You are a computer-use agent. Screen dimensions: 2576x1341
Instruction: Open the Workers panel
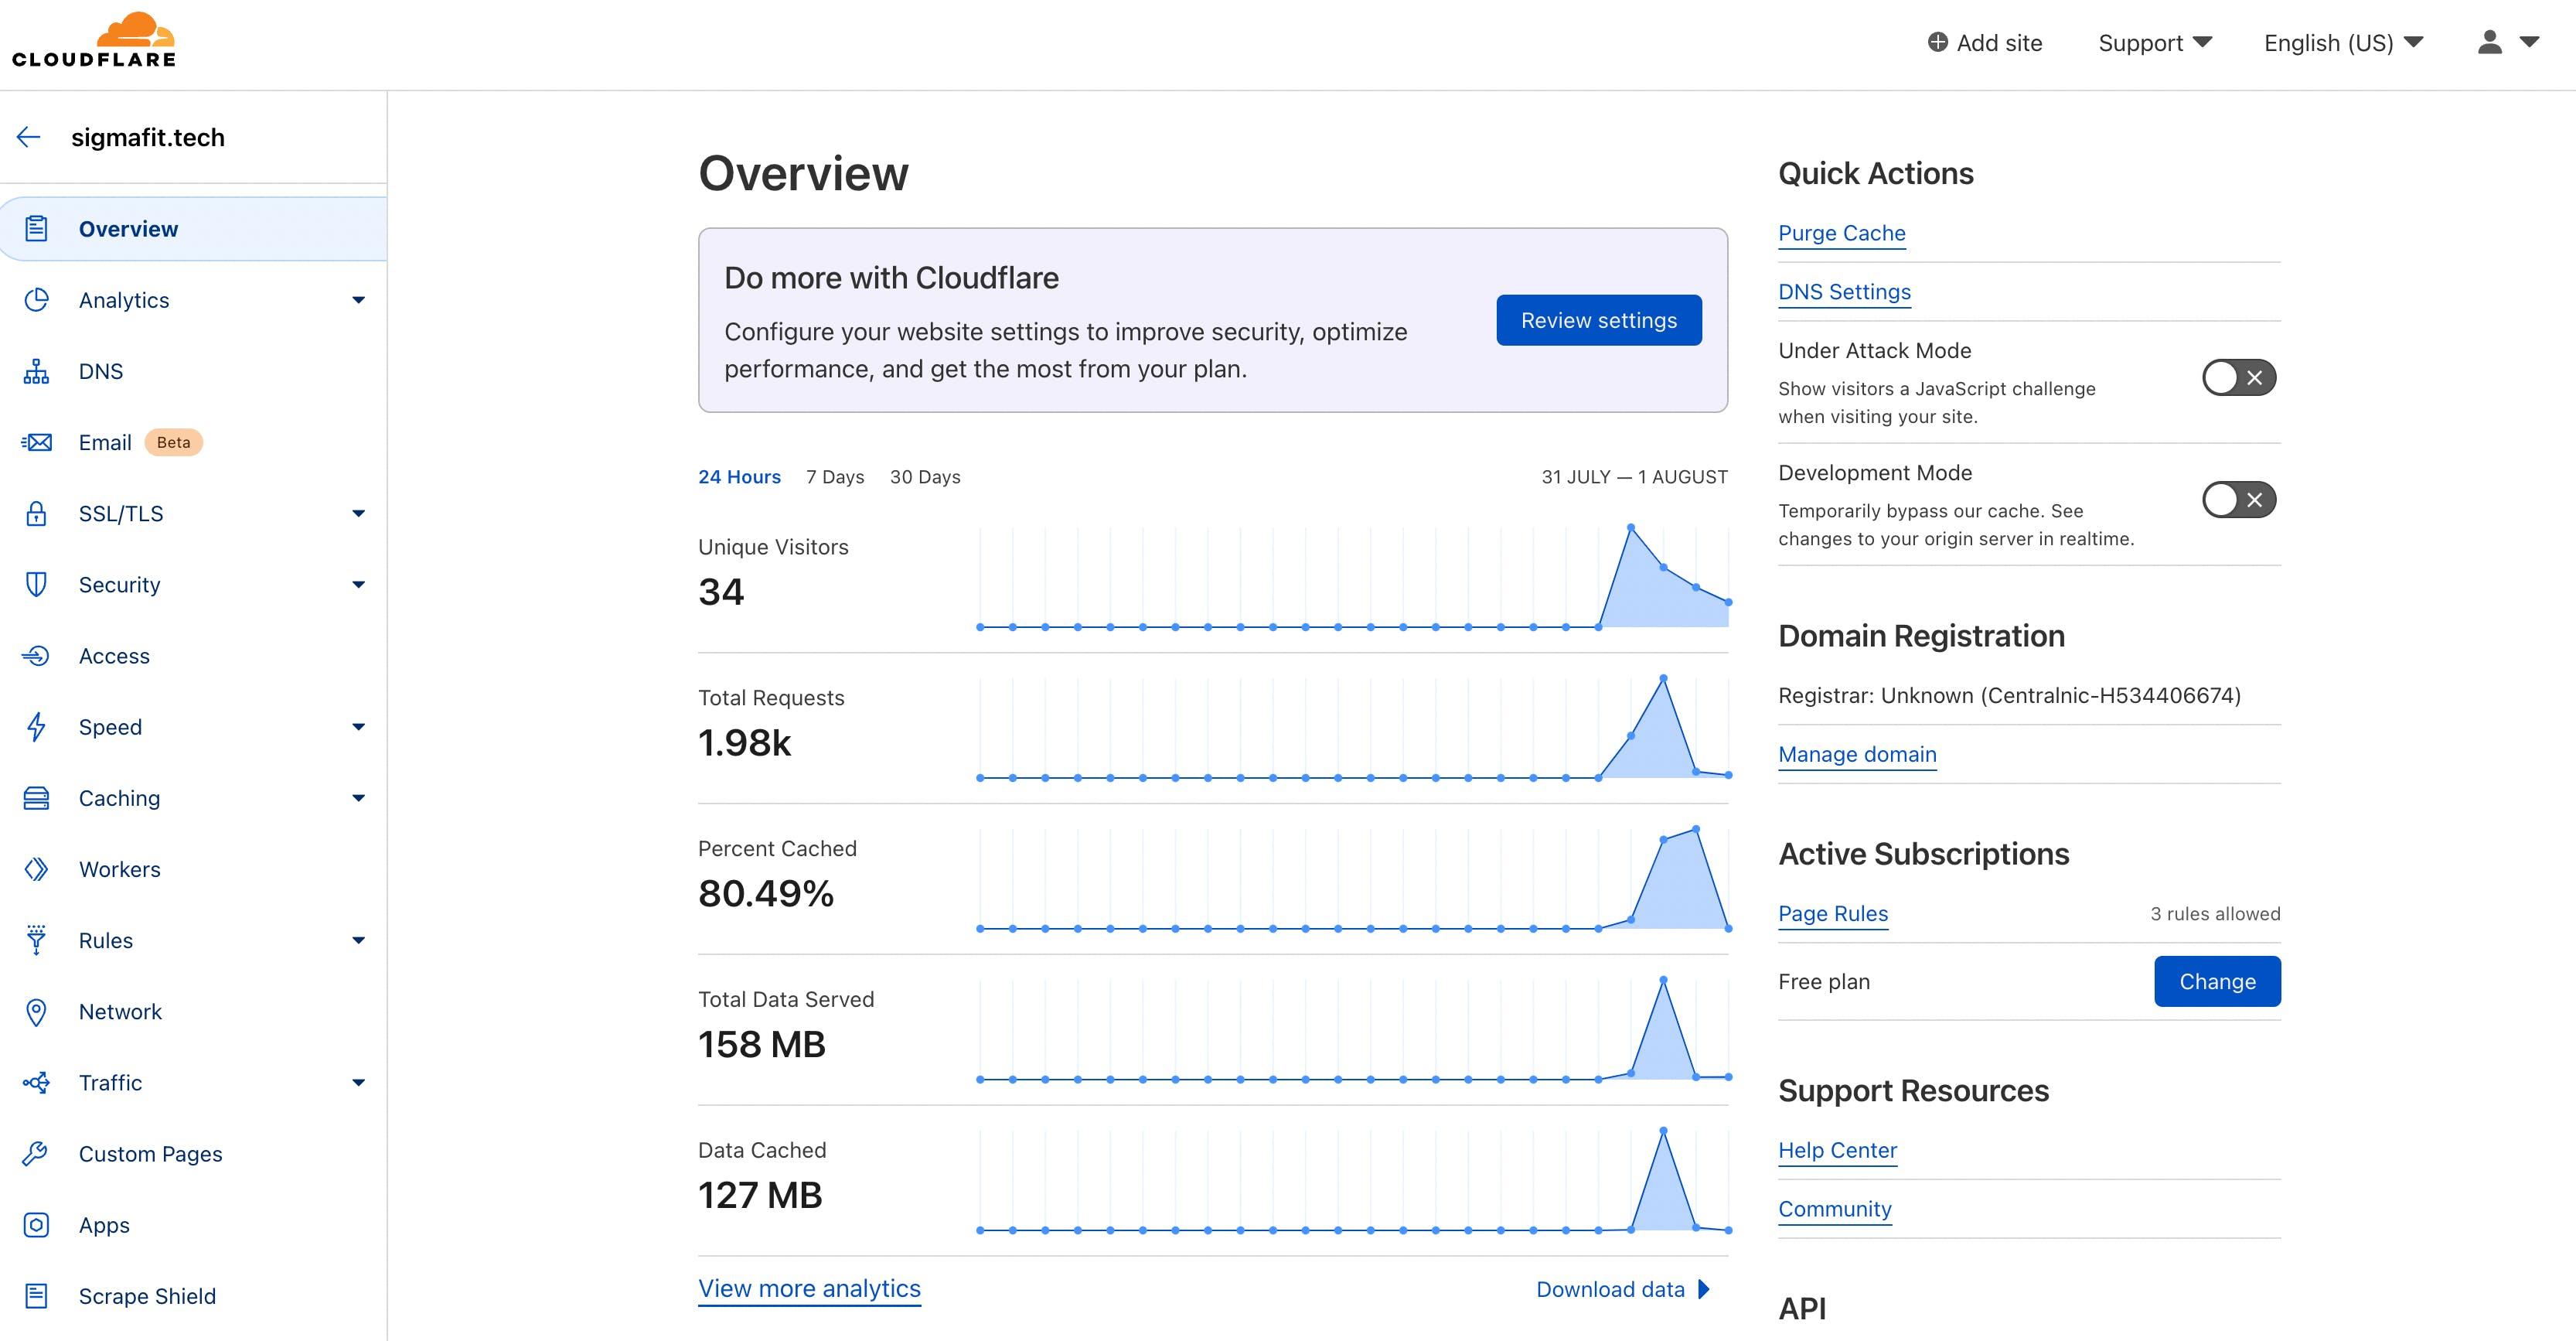coord(119,868)
